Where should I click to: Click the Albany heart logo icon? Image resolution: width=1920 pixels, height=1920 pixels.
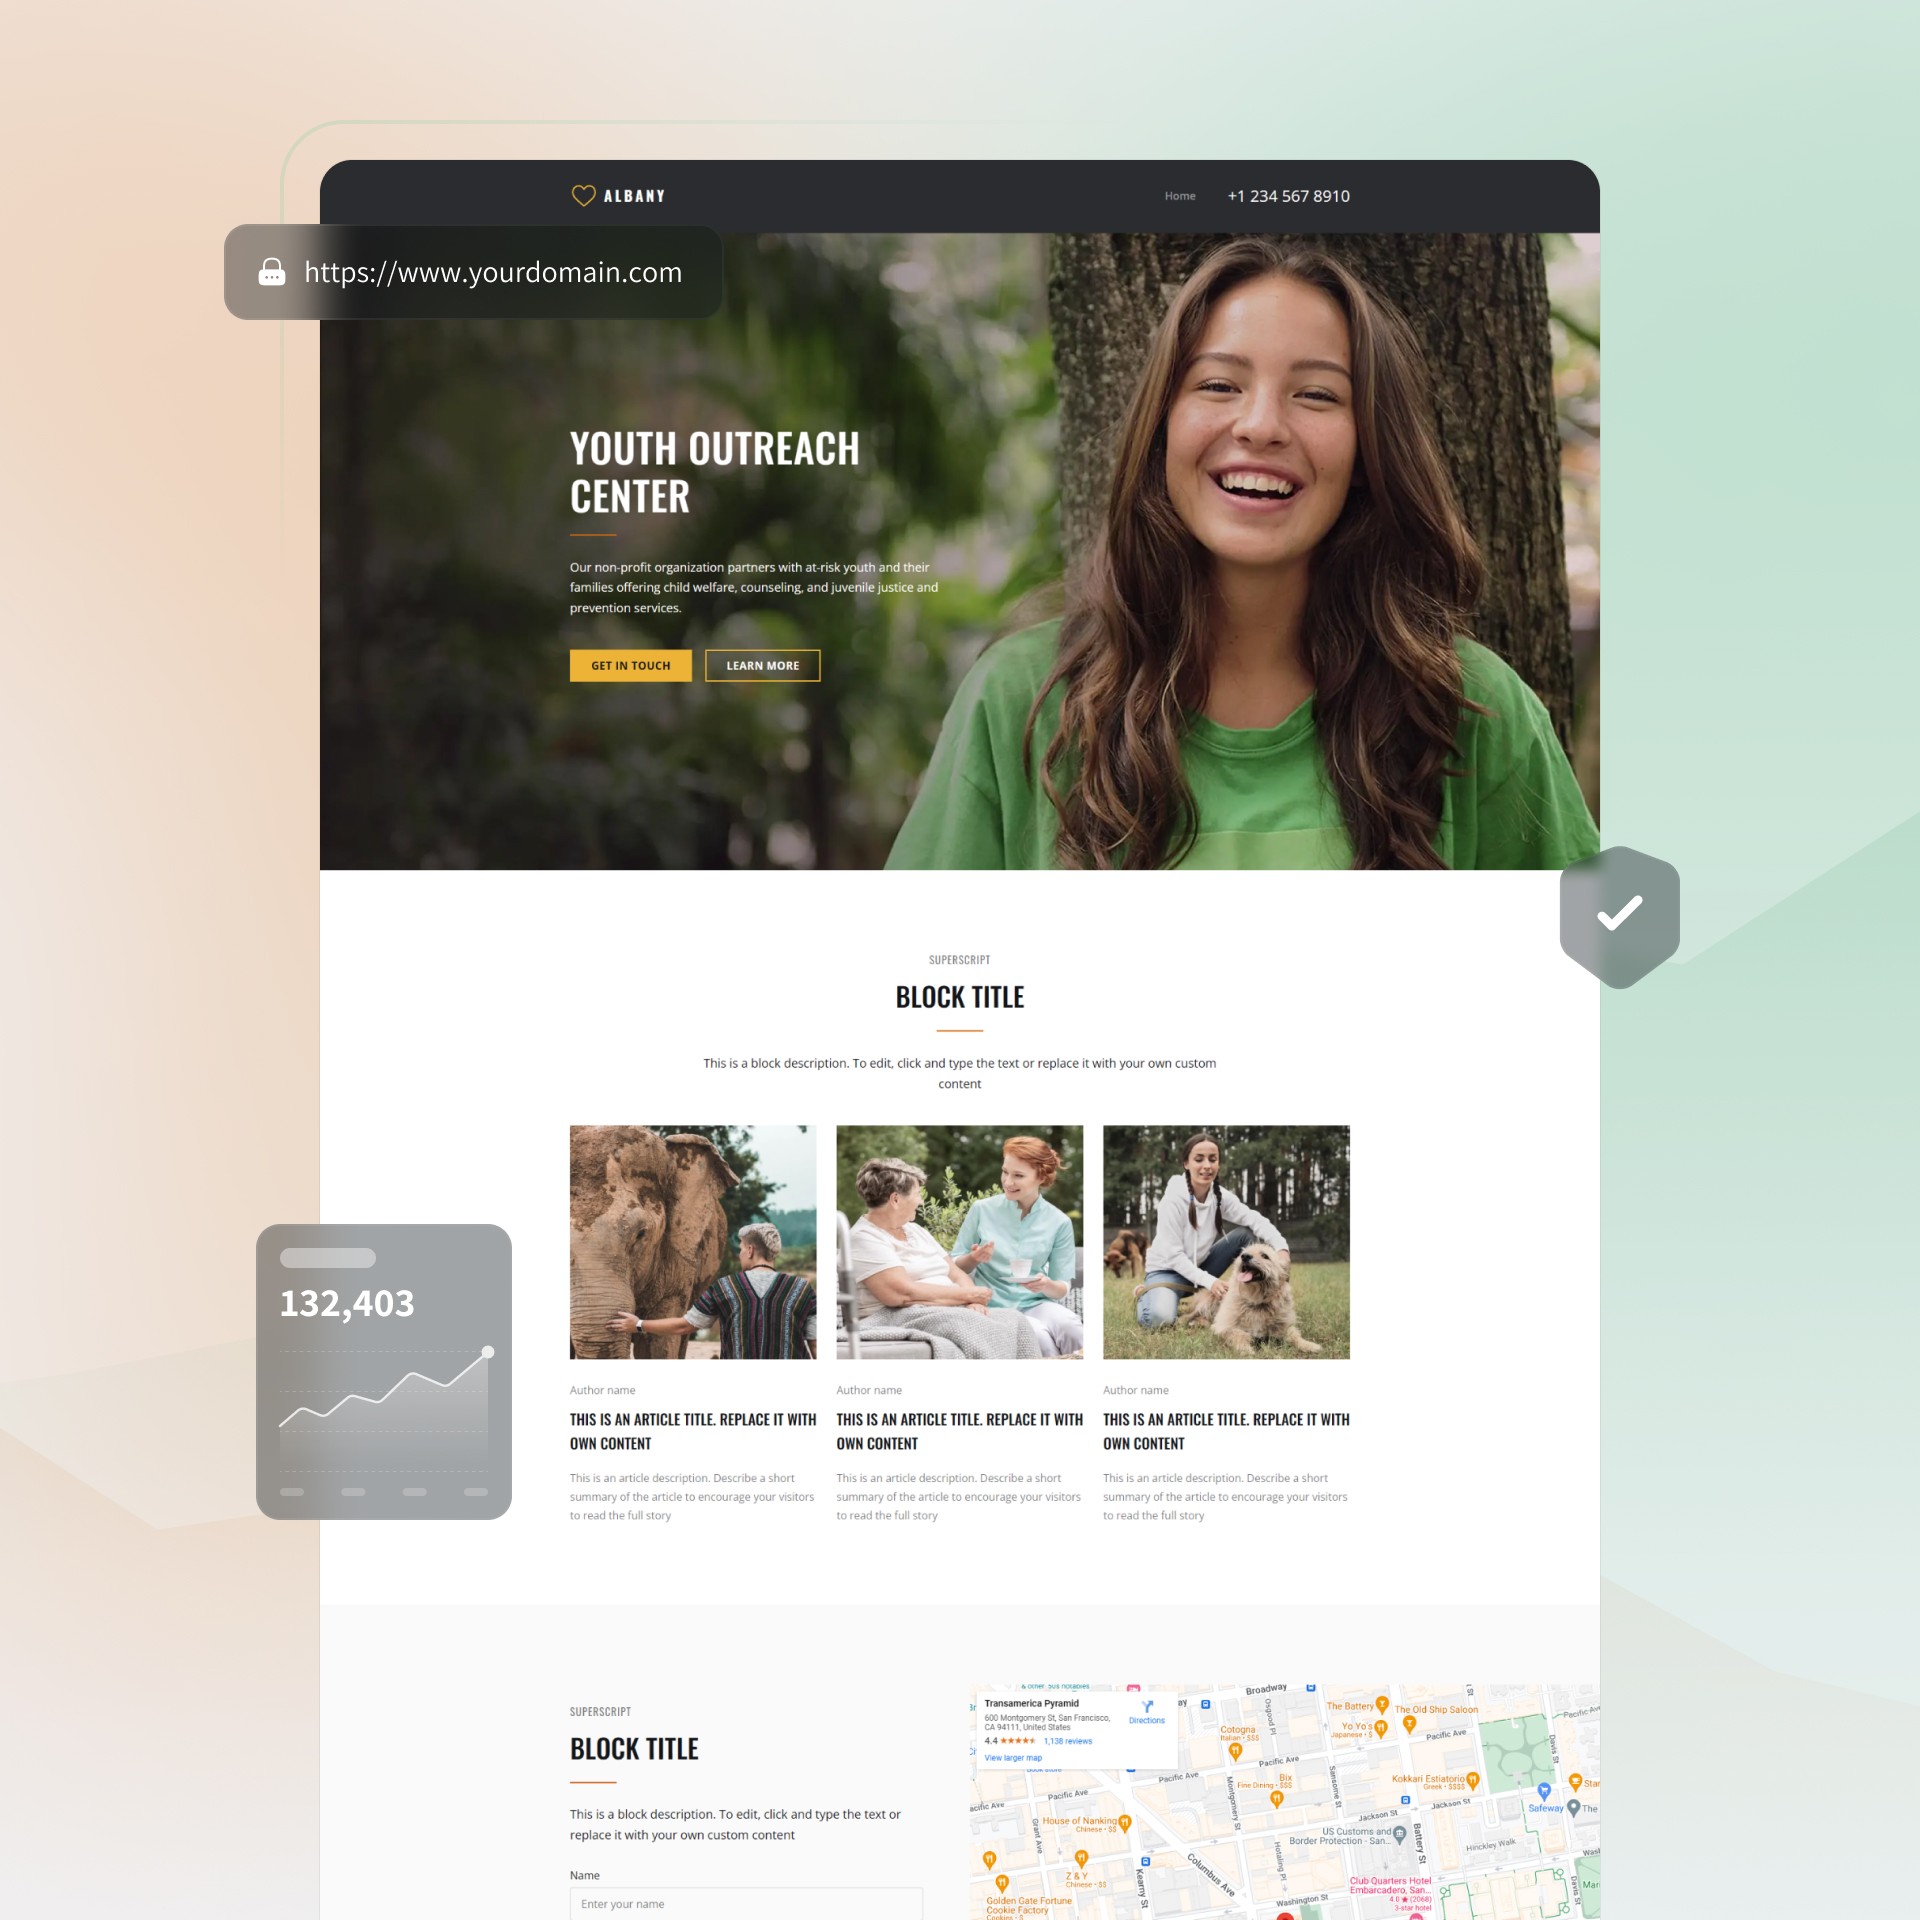580,195
